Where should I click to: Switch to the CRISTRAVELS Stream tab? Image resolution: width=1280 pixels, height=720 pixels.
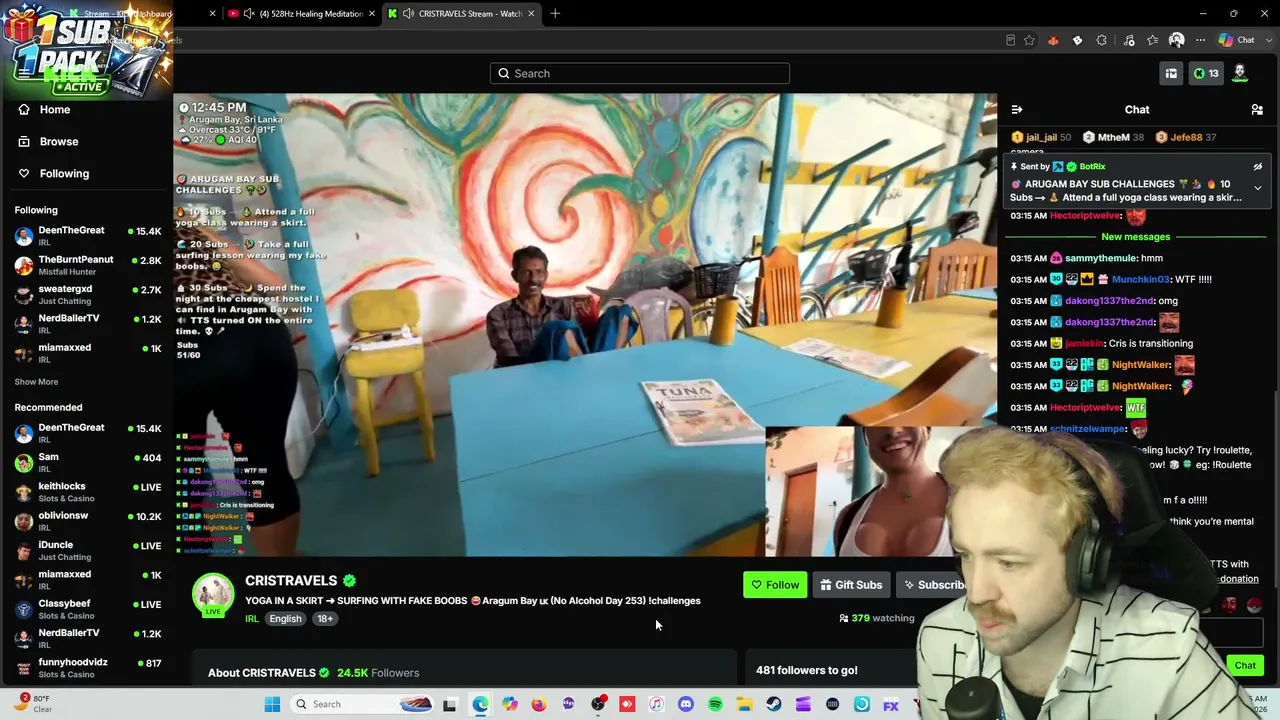pyautogui.click(x=462, y=14)
